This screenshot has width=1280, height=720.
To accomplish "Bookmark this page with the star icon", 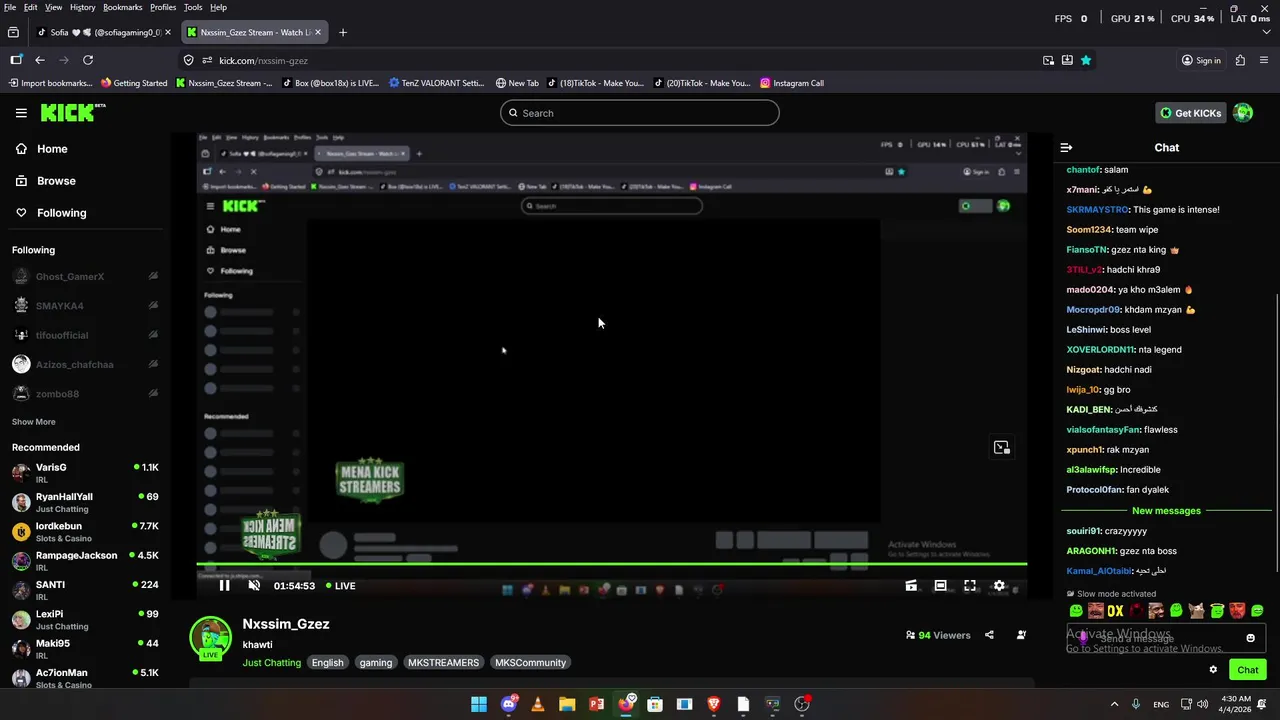I will 1086,60.
